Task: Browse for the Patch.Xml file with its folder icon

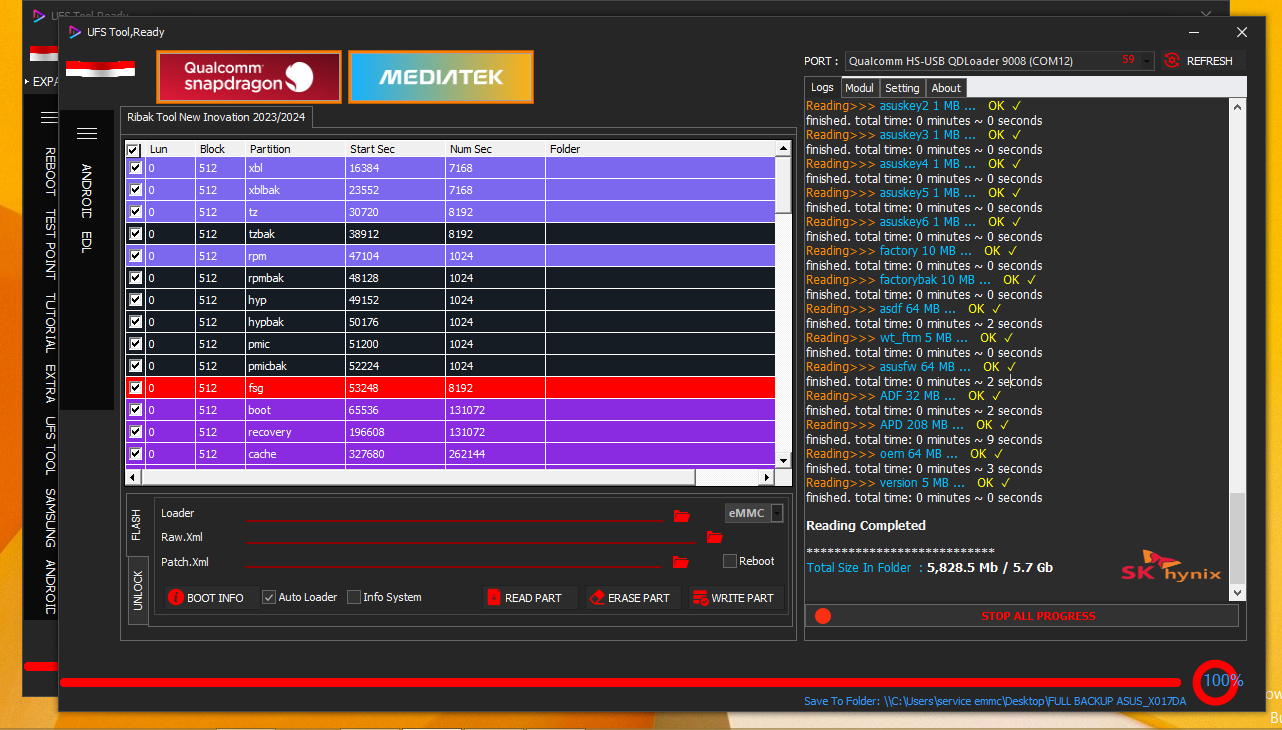Action: [x=681, y=562]
